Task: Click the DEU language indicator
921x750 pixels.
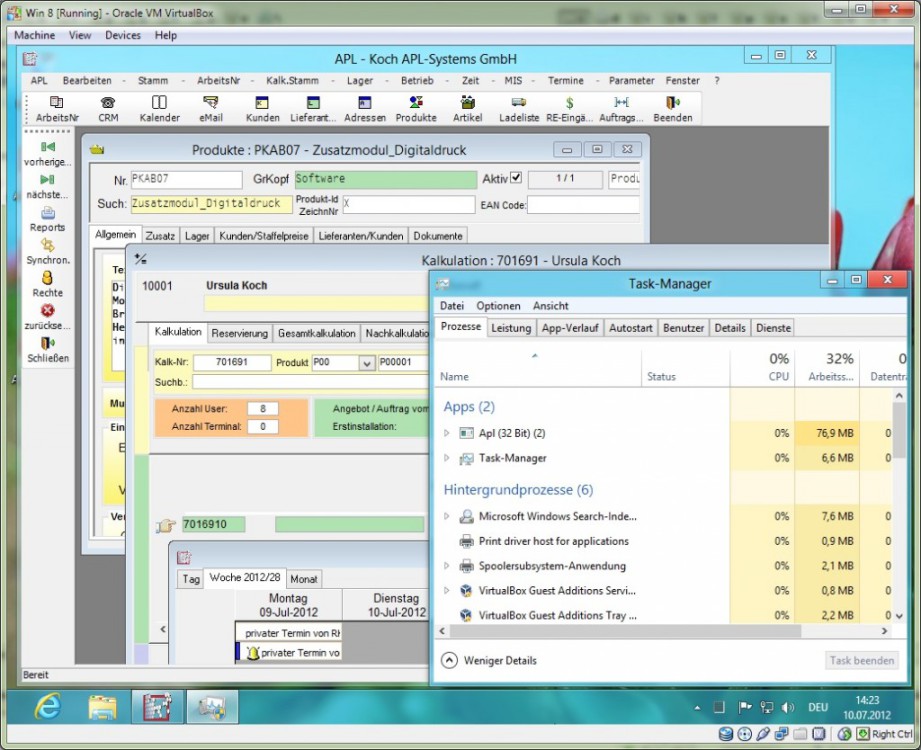Action: tap(818, 708)
